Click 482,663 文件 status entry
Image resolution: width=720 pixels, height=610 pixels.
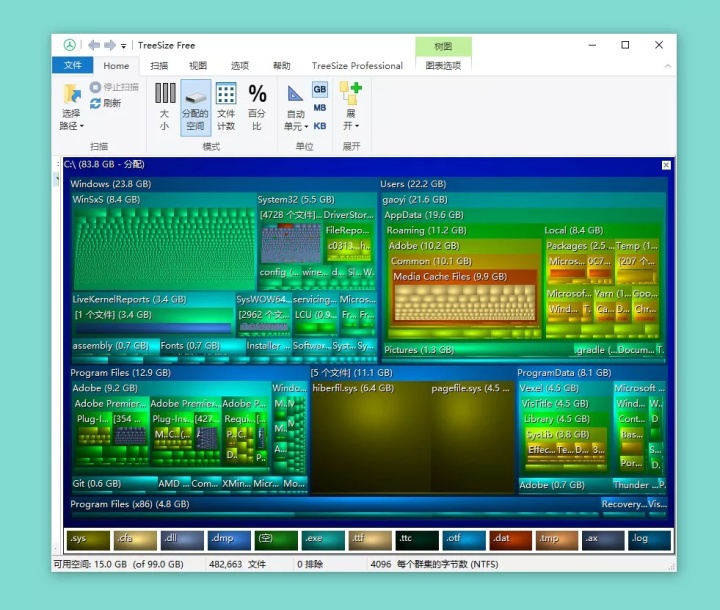[x=237, y=564]
